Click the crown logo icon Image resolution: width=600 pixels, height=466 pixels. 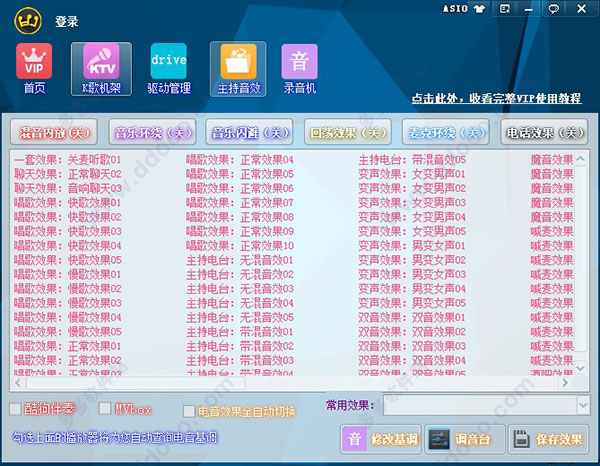tap(28, 21)
